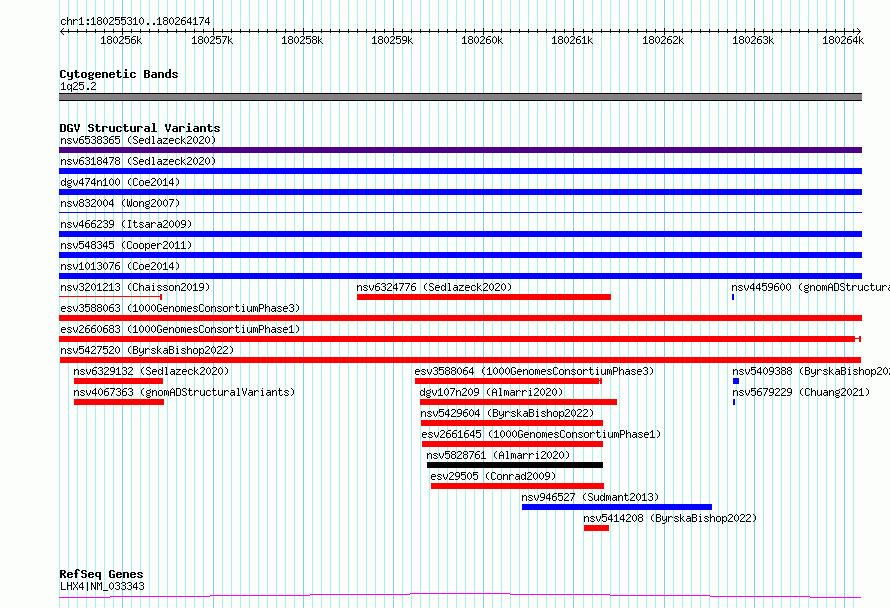Click the 180258k ruler position
Viewport: 890px width, 608px height.
pos(302,40)
